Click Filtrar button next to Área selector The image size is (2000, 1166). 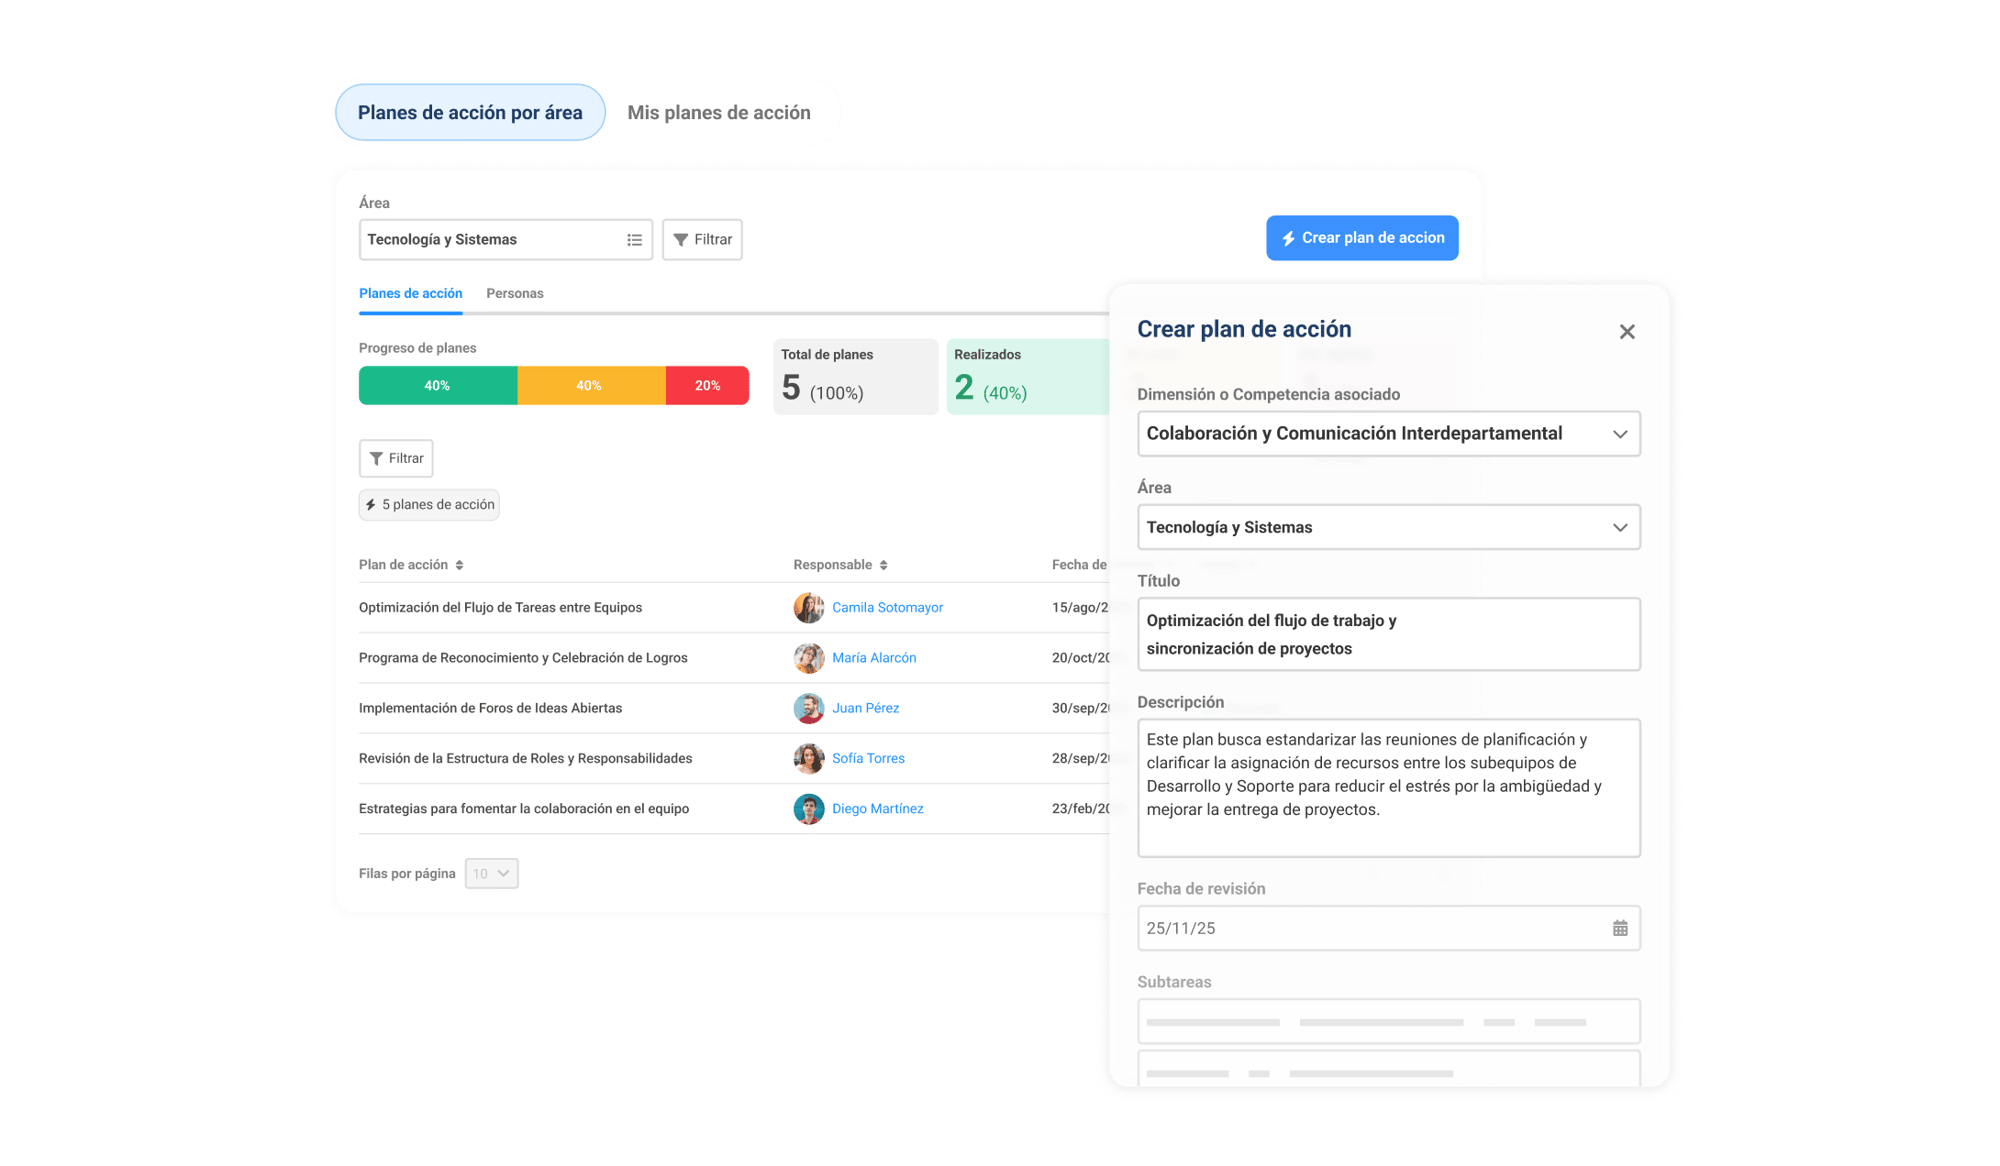tap(702, 240)
